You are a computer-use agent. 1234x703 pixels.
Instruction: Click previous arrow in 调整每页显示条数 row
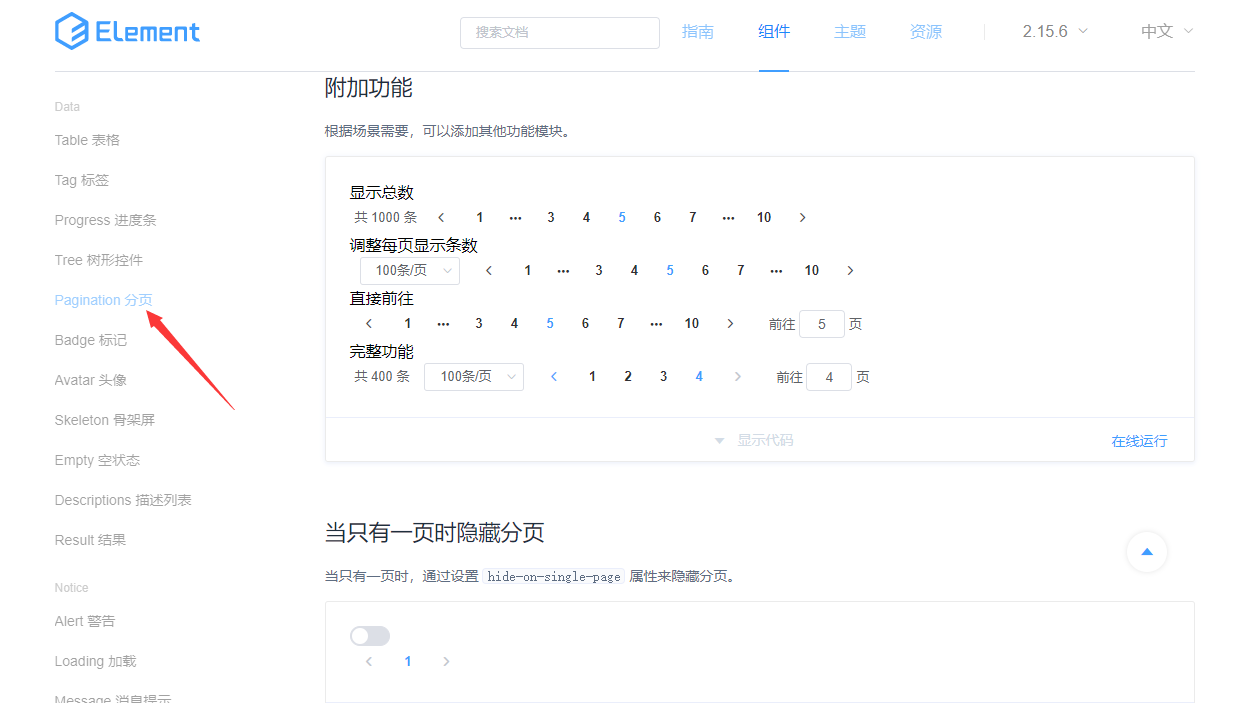coord(489,270)
